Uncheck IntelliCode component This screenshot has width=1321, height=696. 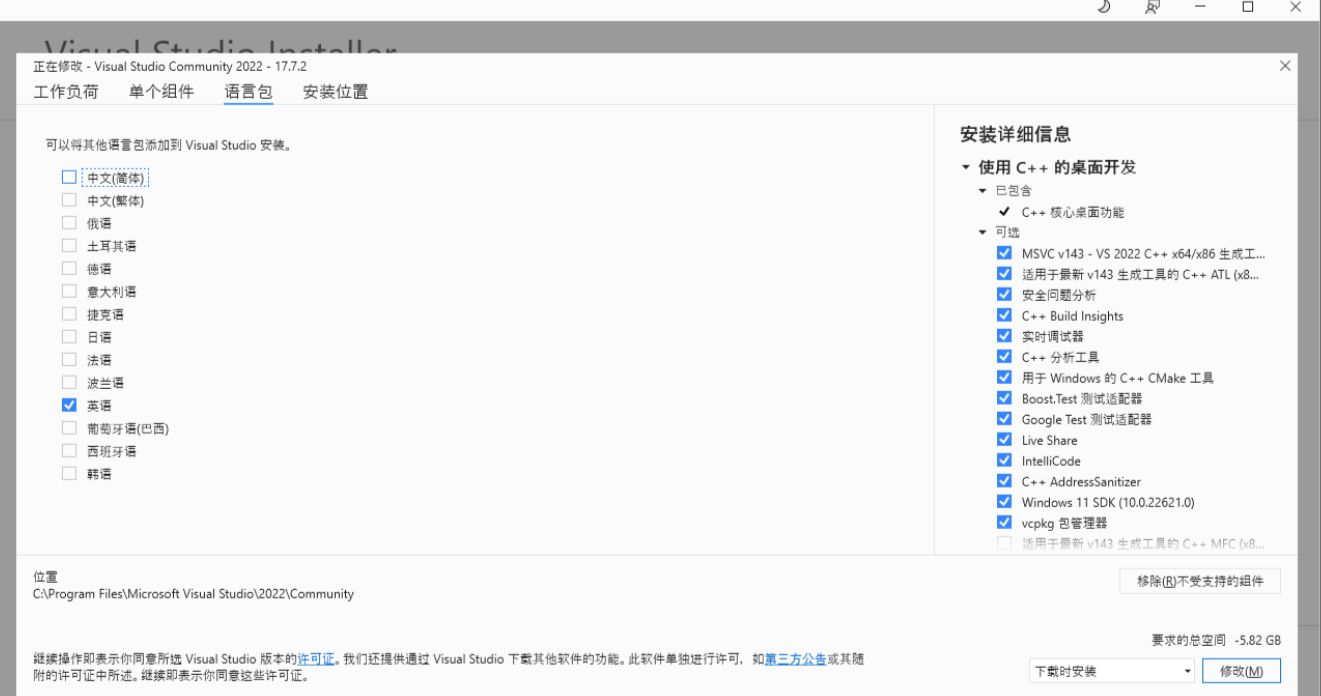pyautogui.click(x=1004, y=460)
